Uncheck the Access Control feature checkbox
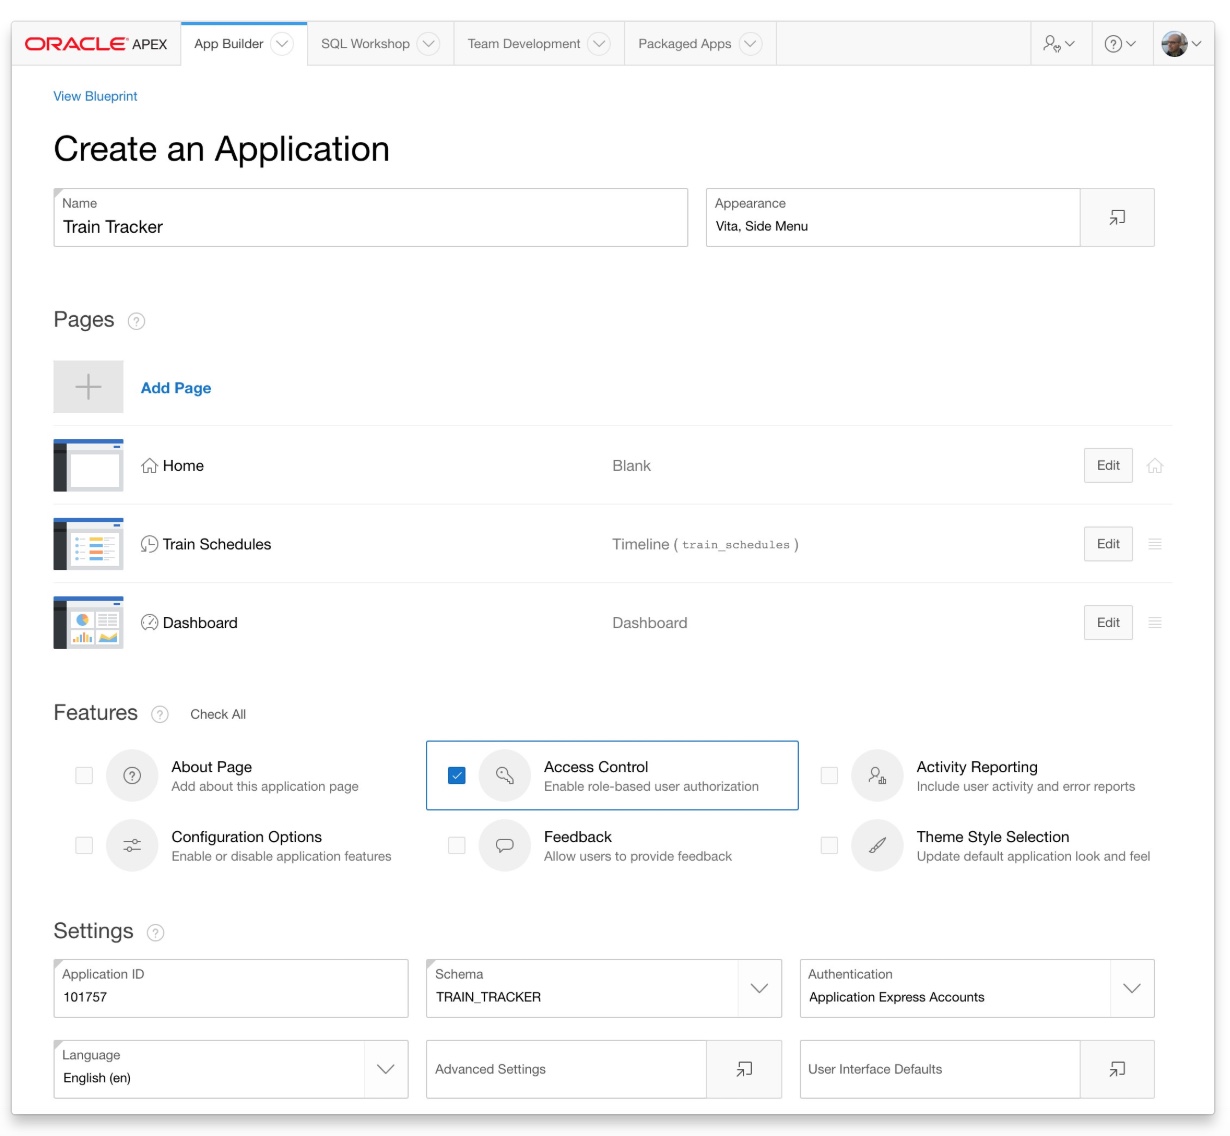This screenshot has height=1136, width=1230. [457, 775]
